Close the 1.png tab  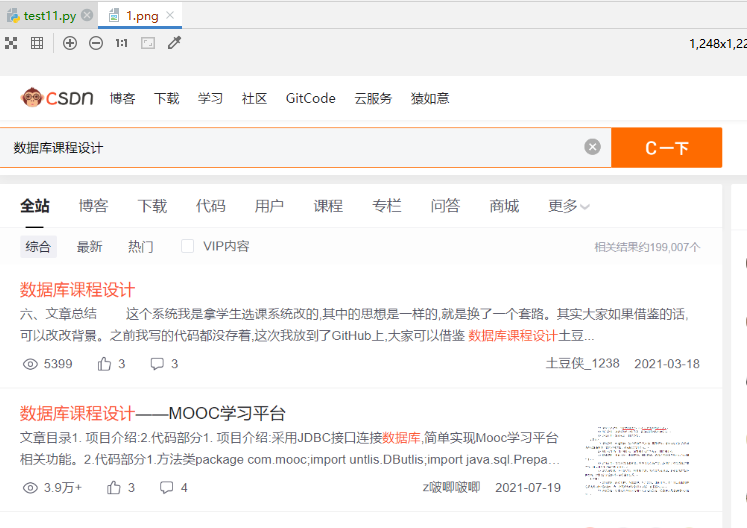pos(170,15)
